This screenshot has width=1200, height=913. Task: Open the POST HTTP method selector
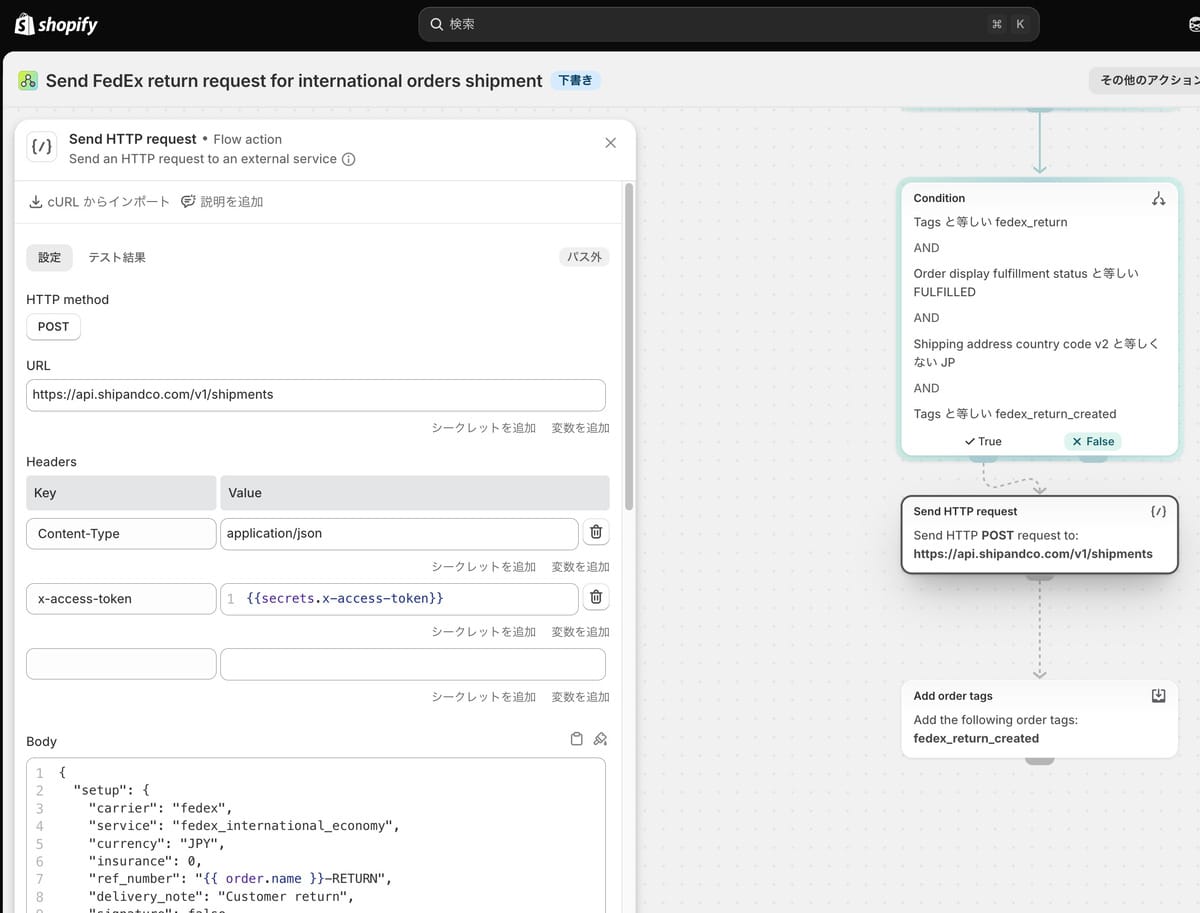point(54,327)
